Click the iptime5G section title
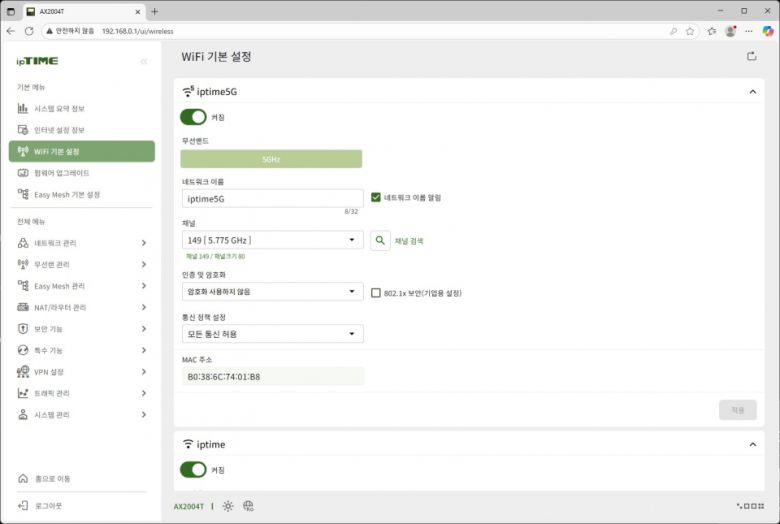Screen dimensions: 780x524 pyautogui.click(x=217, y=92)
